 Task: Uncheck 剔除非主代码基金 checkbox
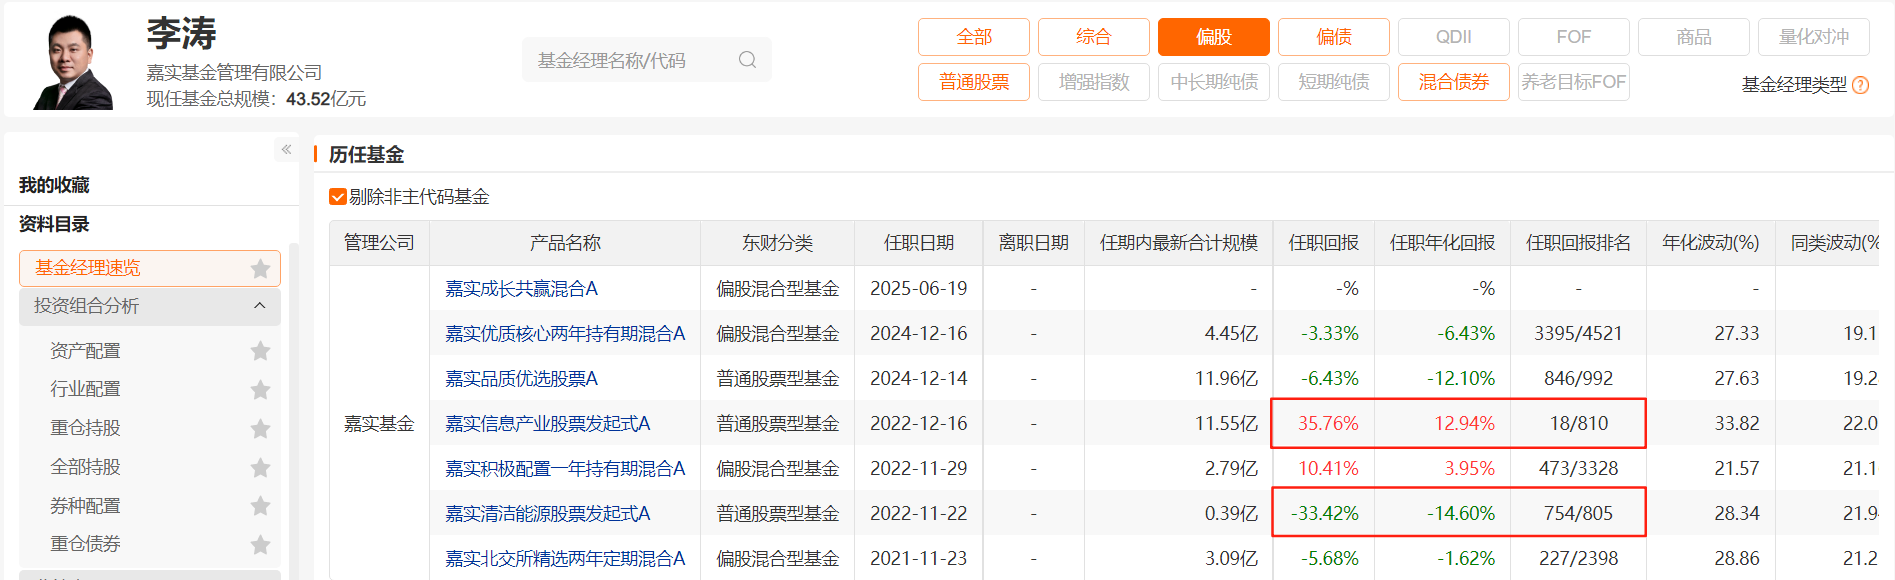tap(338, 197)
